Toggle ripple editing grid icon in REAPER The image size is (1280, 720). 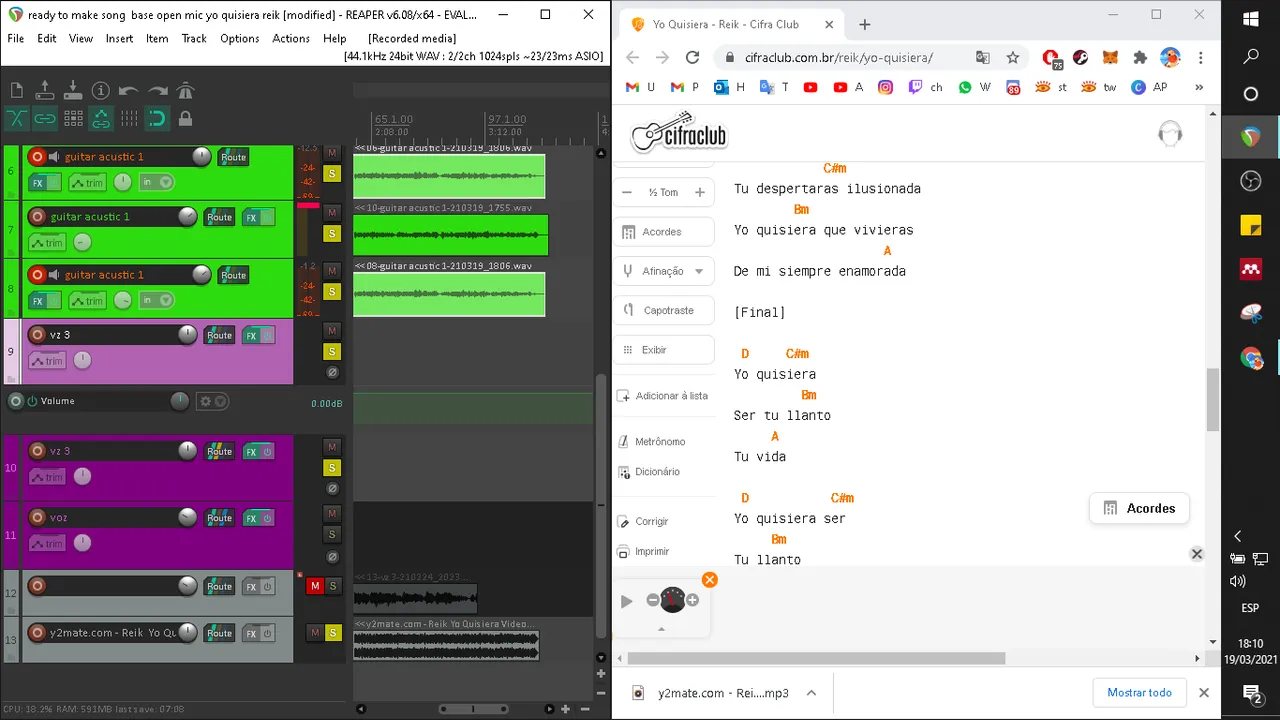coord(73,119)
